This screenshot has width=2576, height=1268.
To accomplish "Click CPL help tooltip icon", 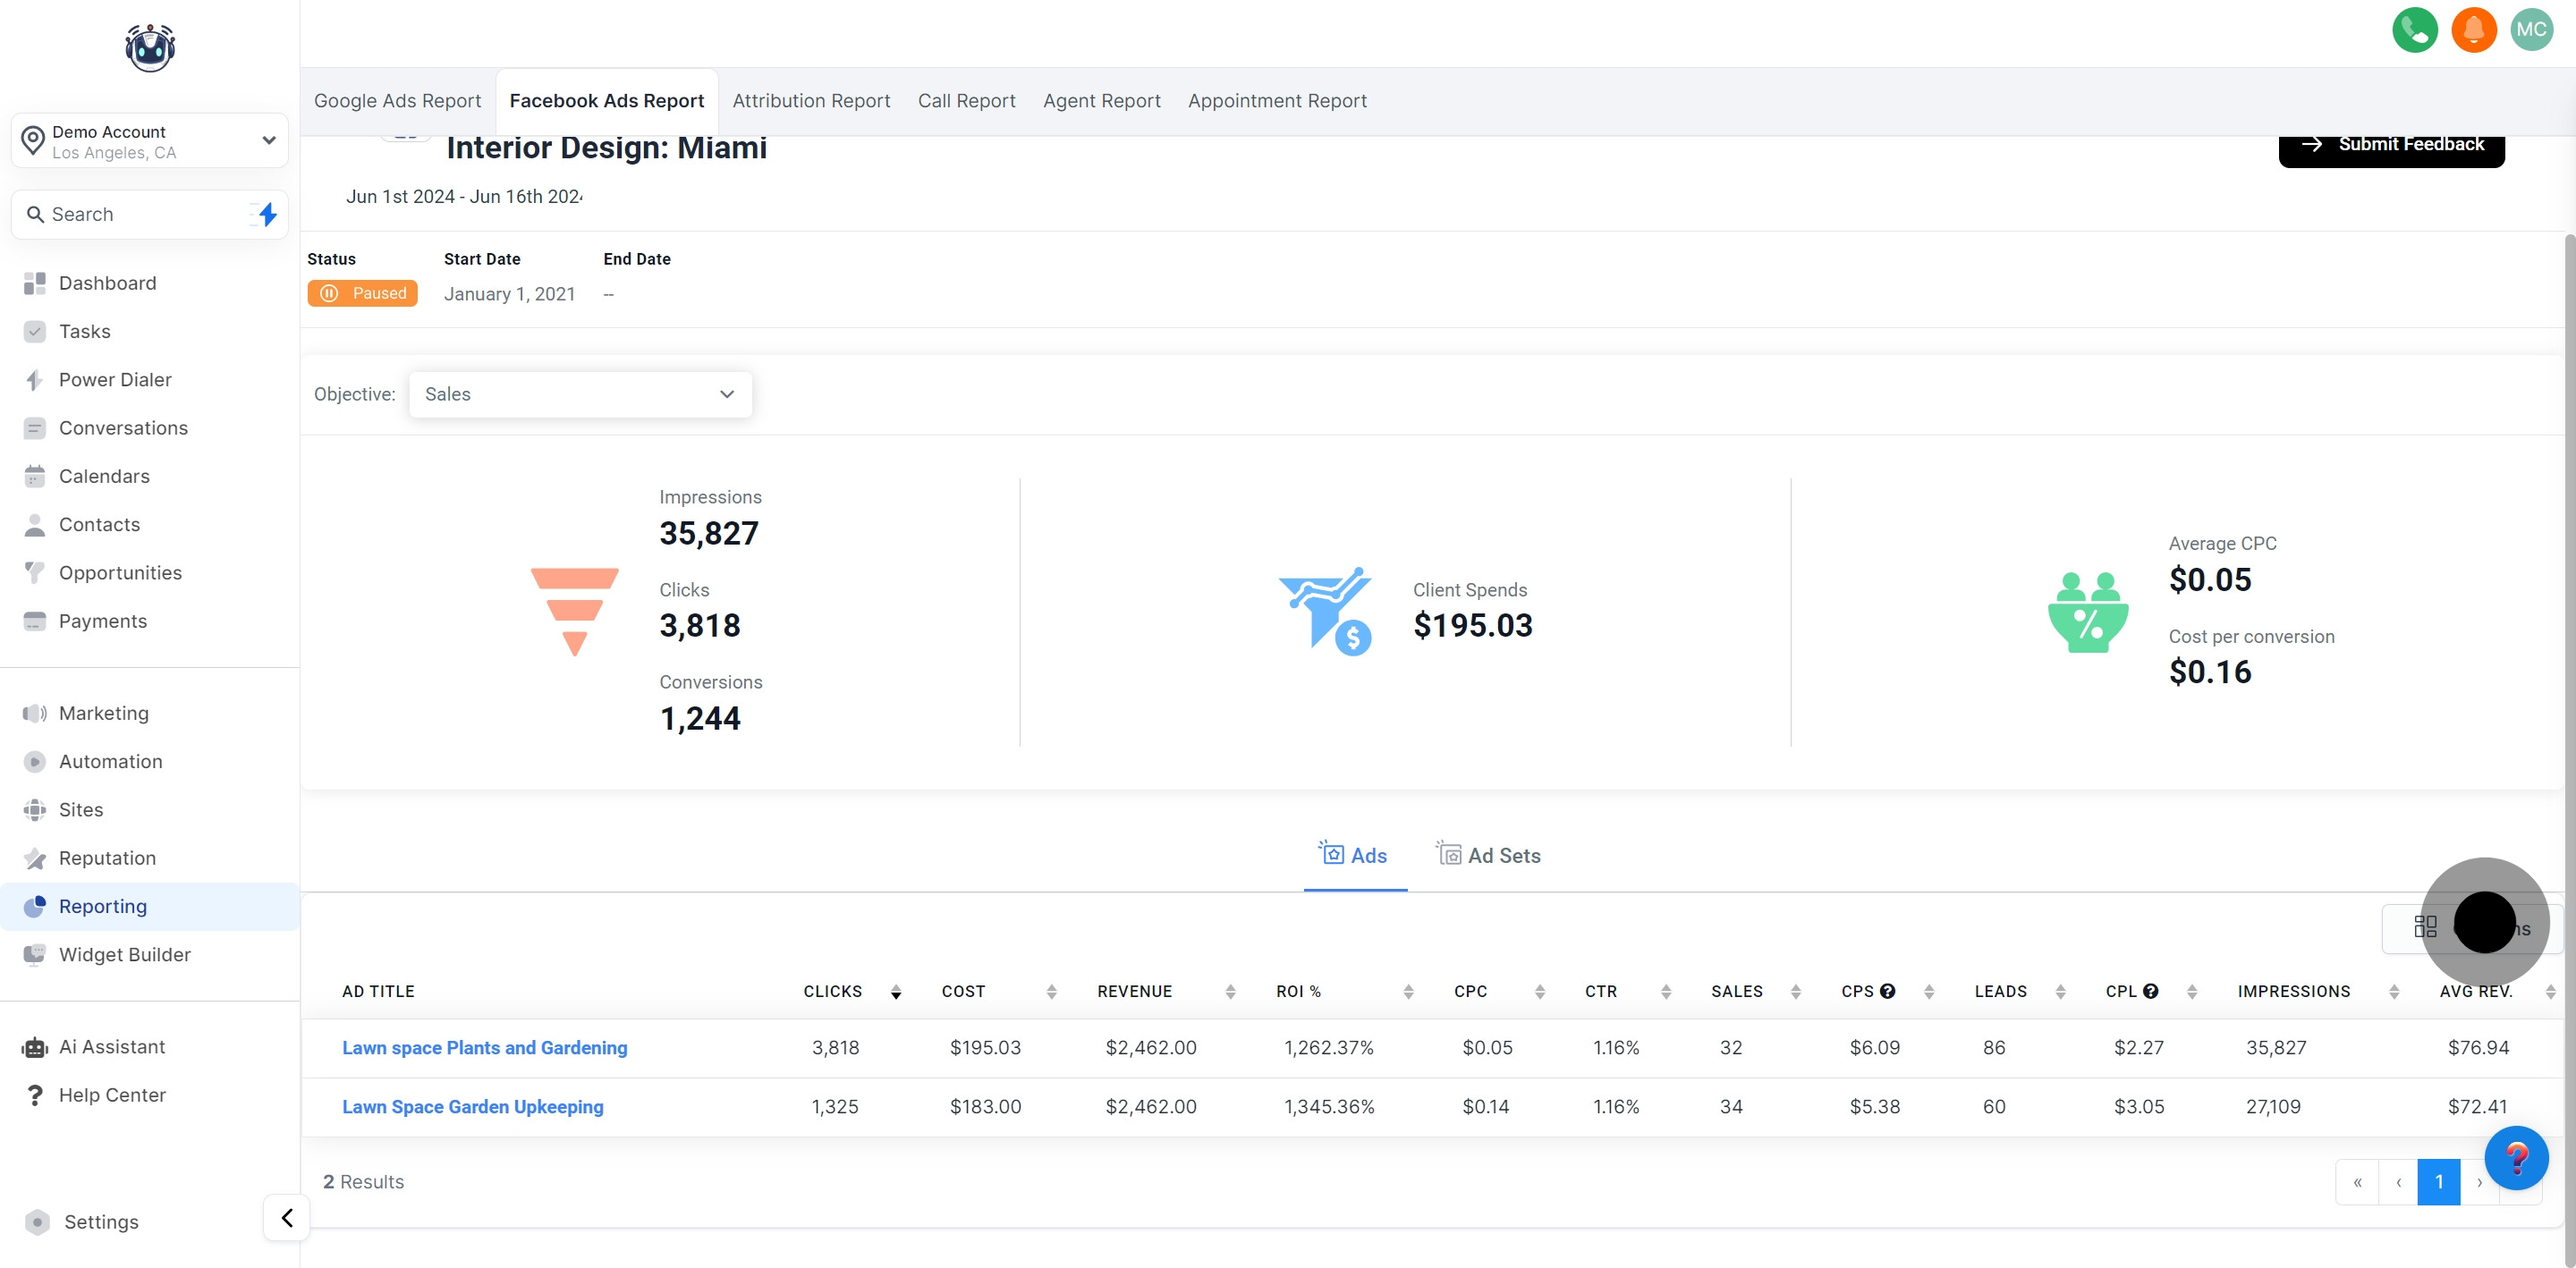I will click(x=2150, y=991).
